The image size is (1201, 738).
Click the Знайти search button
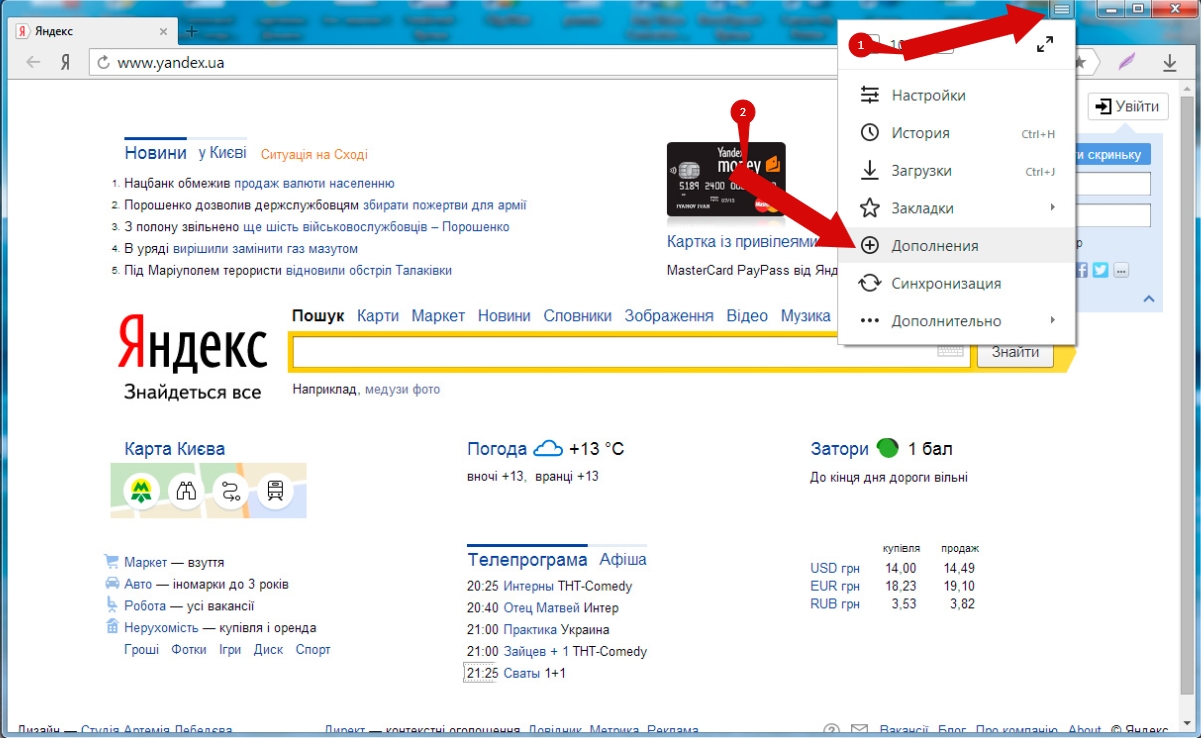pos(1015,352)
